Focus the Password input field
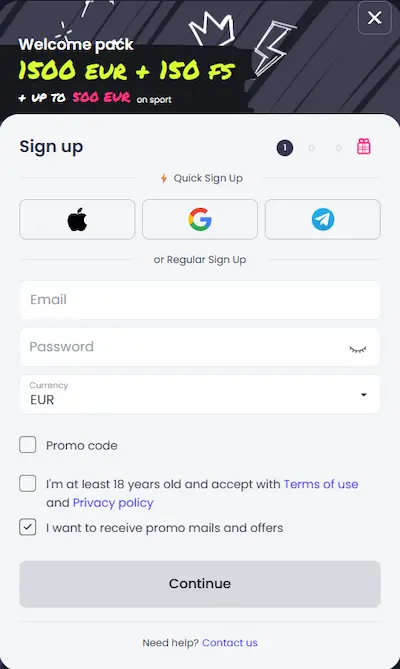The width and height of the screenshot is (400, 669). point(200,347)
